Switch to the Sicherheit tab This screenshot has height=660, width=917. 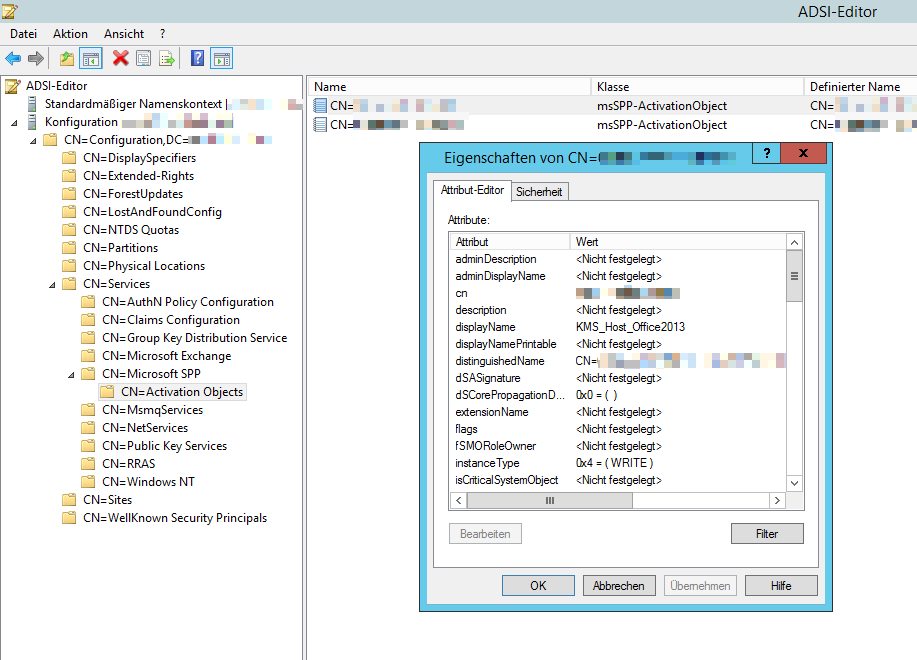[x=539, y=191]
